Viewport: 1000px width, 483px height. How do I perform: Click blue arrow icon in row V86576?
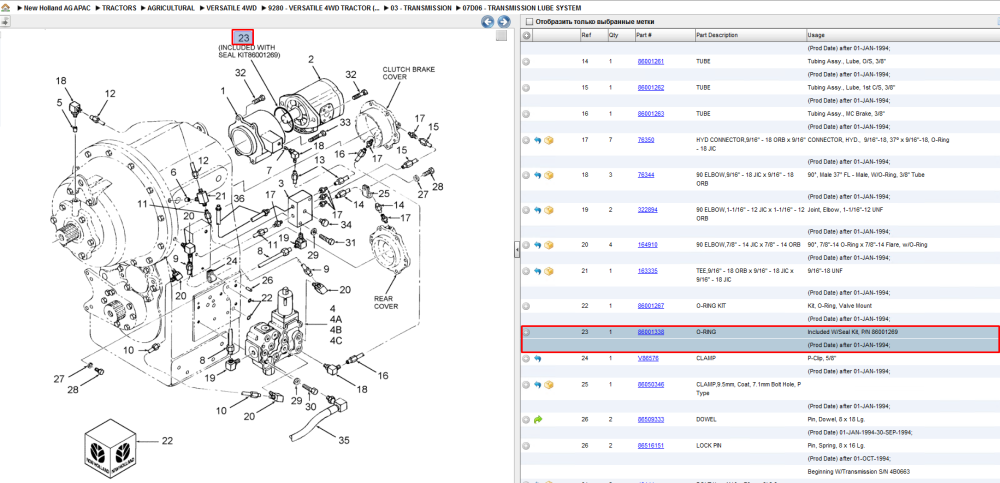(x=538, y=359)
